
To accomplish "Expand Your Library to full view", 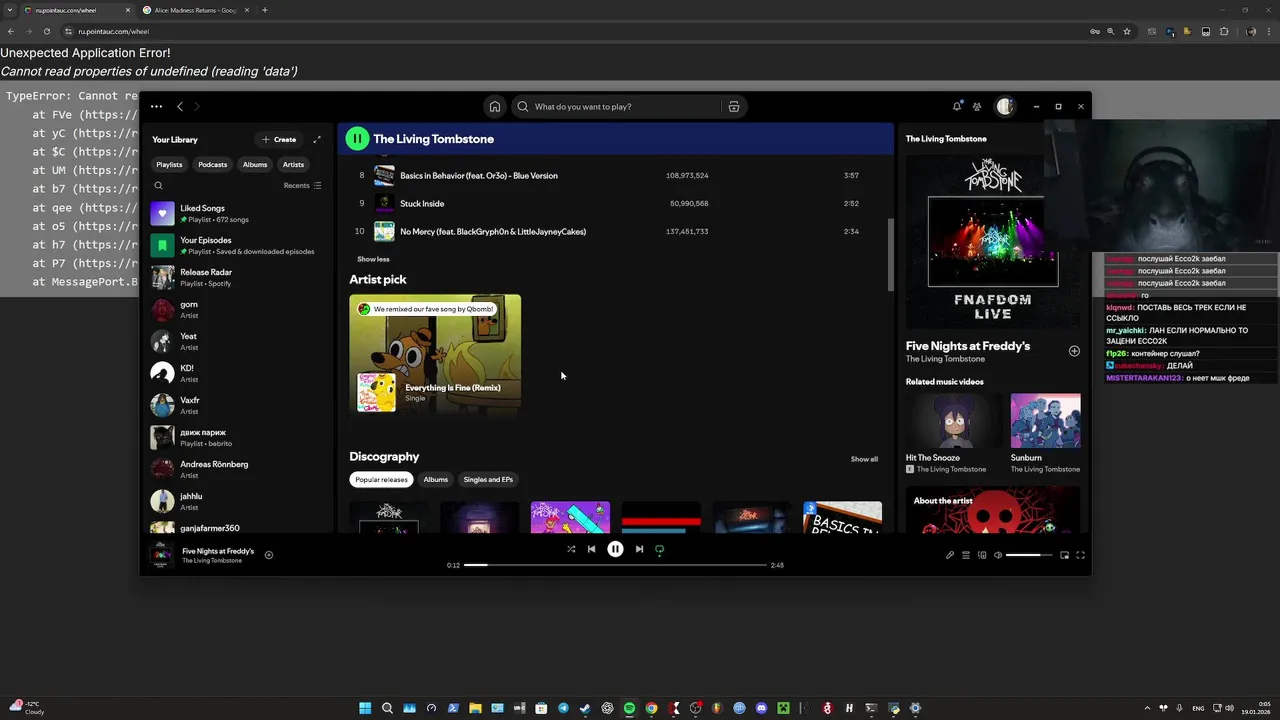I will pyautogui.click(x=317, y=140).
